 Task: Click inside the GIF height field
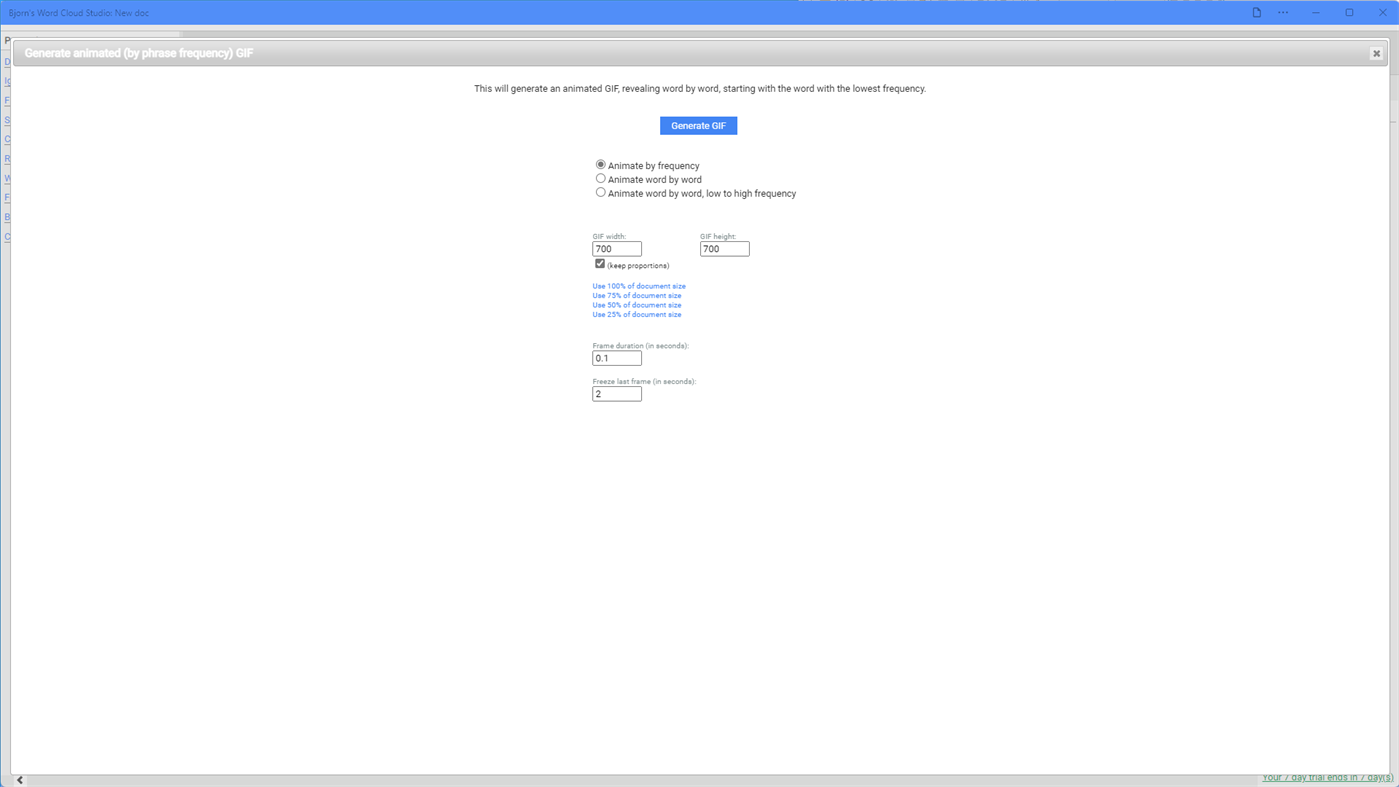[723, 248]
